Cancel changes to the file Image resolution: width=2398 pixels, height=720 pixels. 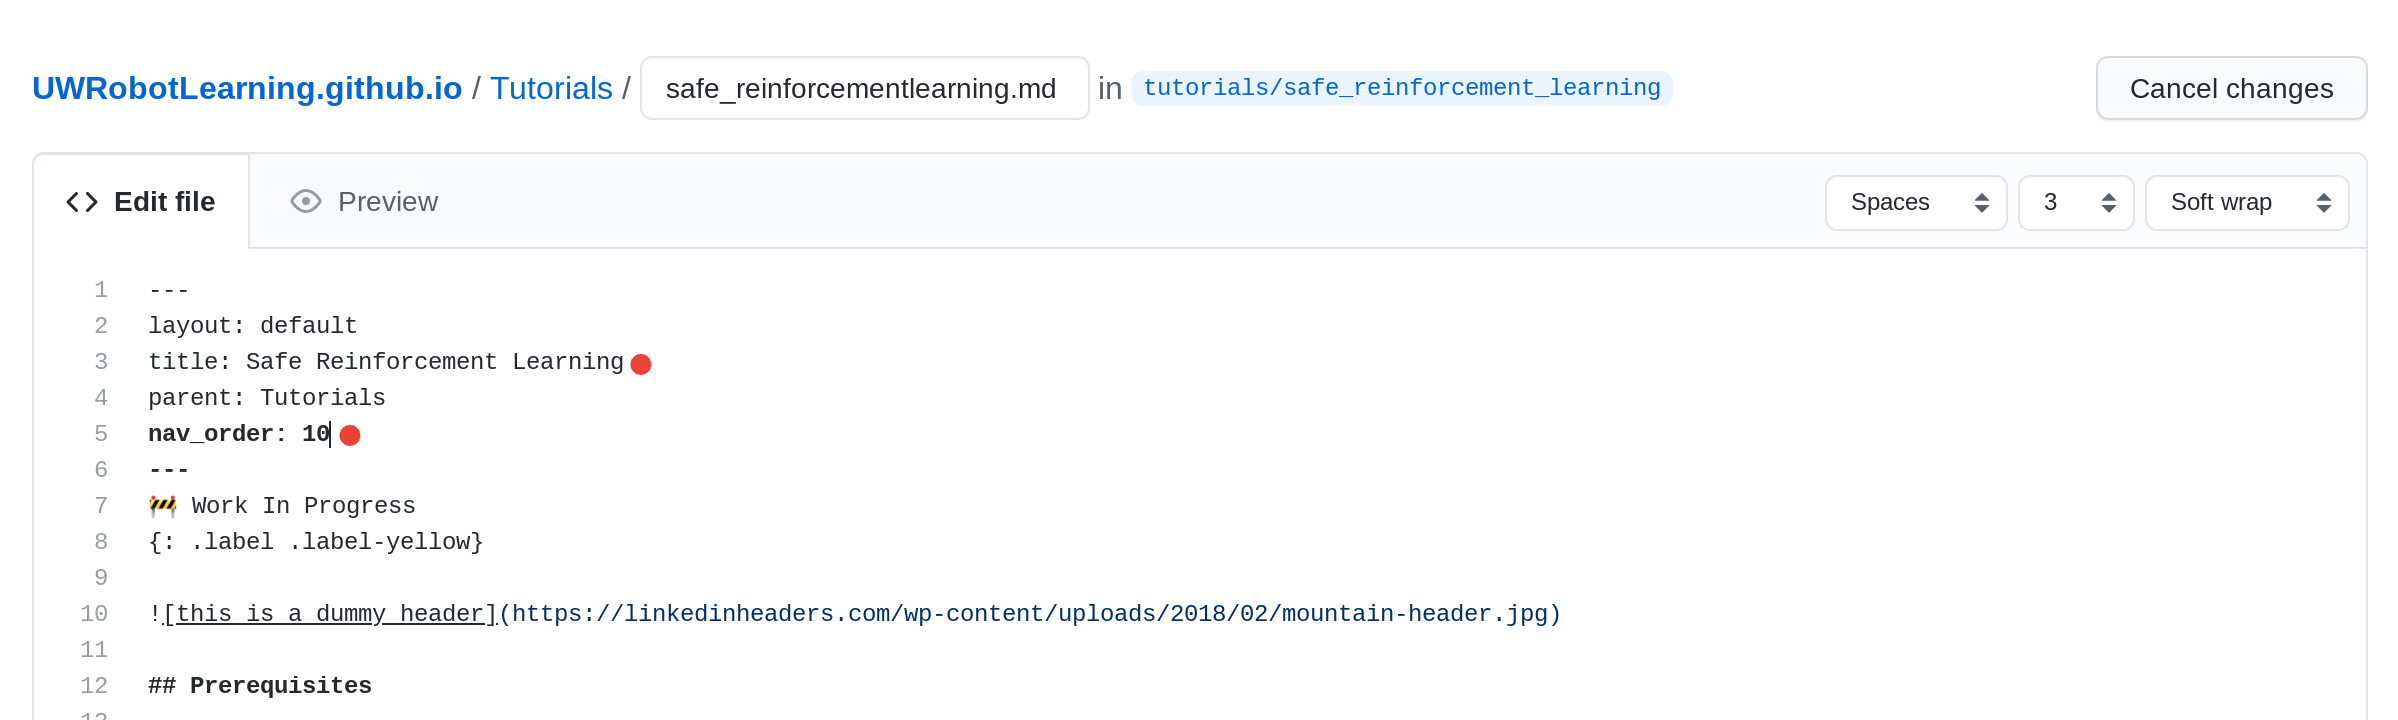(2231, 88)
